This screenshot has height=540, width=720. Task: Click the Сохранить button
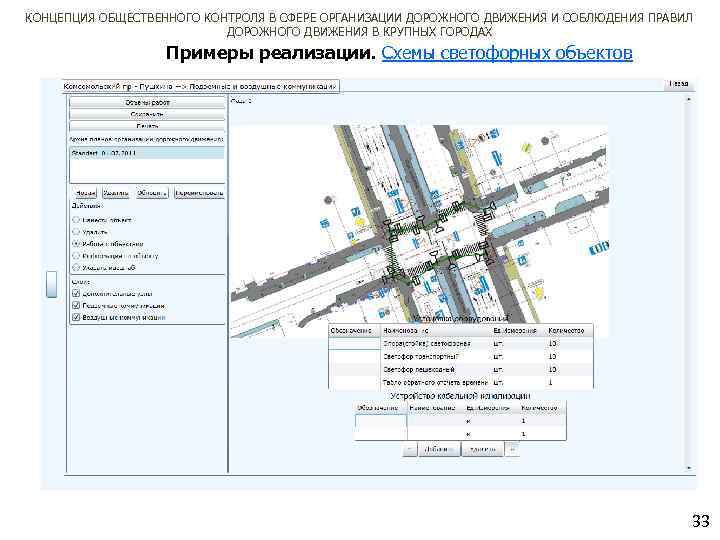[147, 114]
